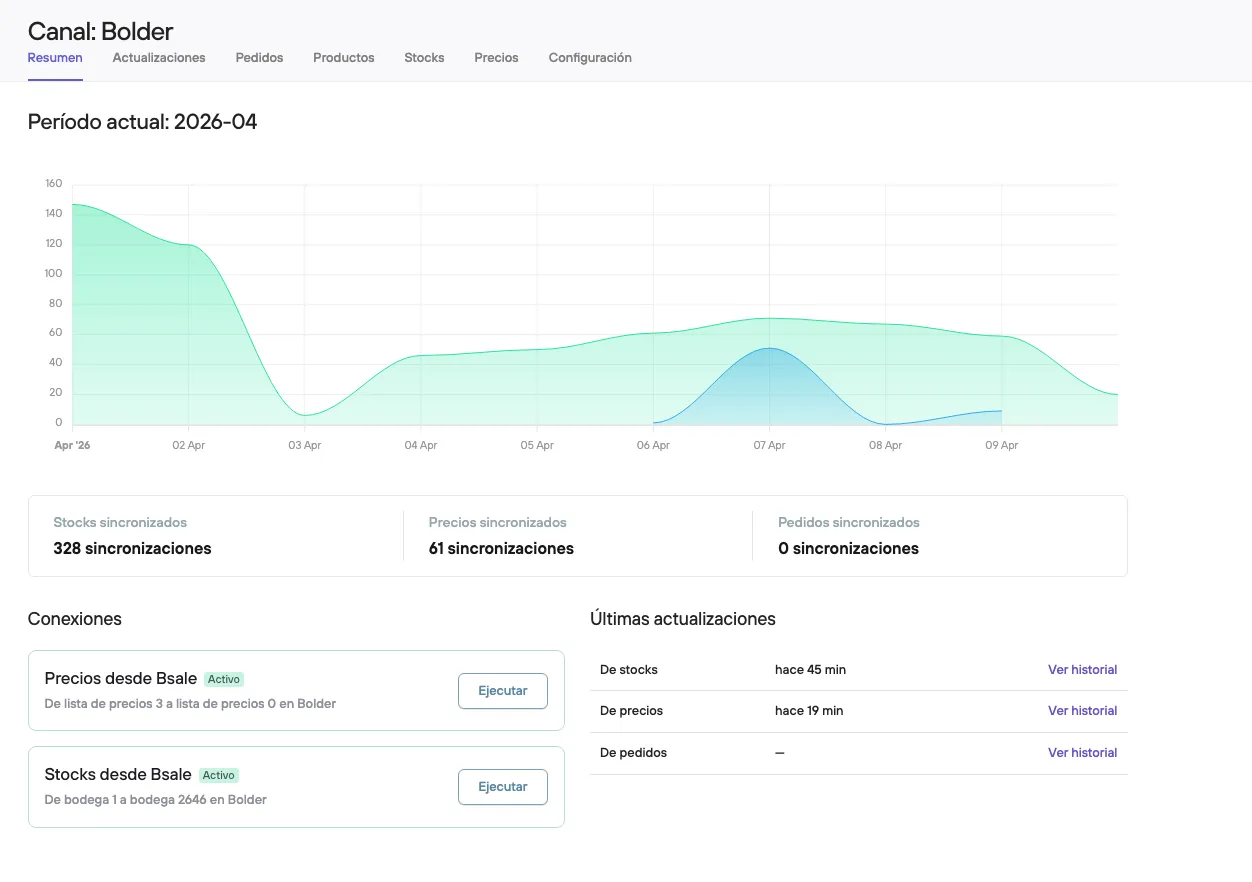Click the "Últimas actualizaciones" section heading
This screenshot has height=882, width=1252.
[x=683, y=619]
